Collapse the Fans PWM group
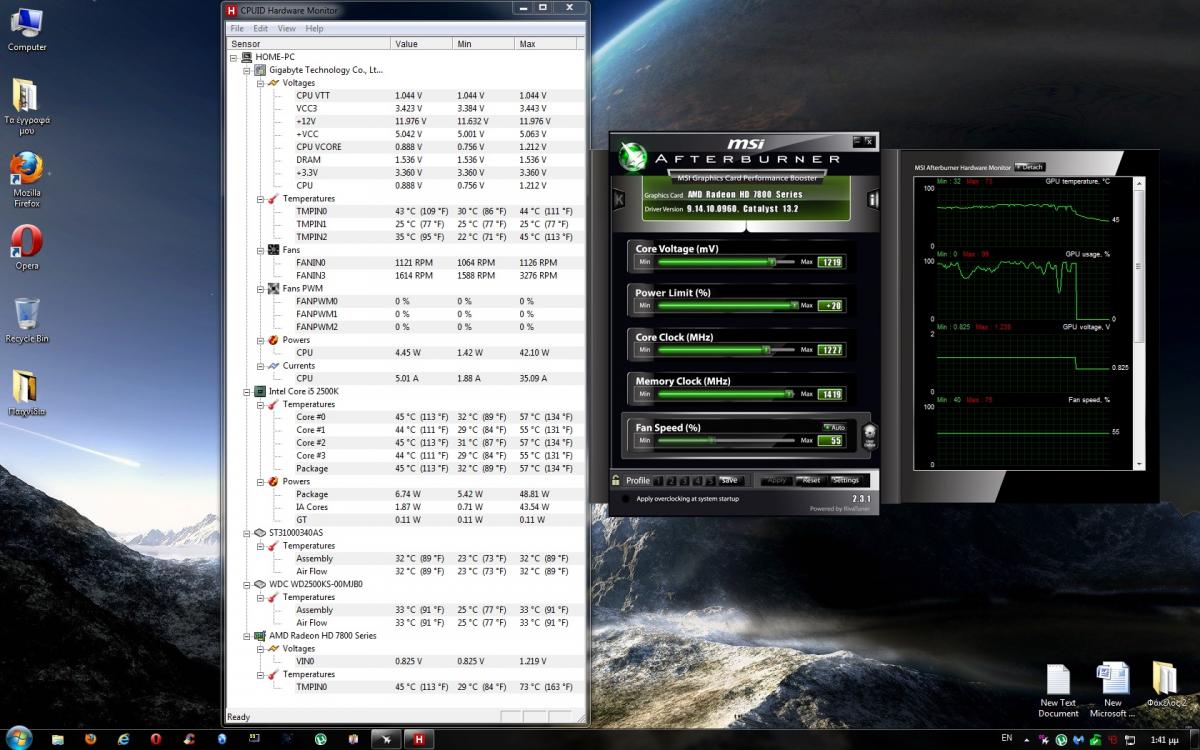Image resolution: width=1200 pixels, height=750 pixels. (x=260, y=288)
